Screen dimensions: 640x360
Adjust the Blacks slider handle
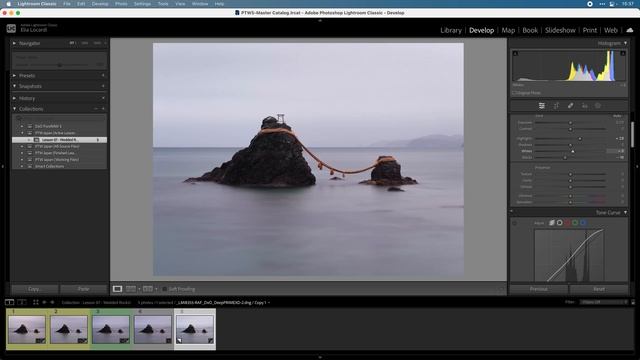click(565, 158)
